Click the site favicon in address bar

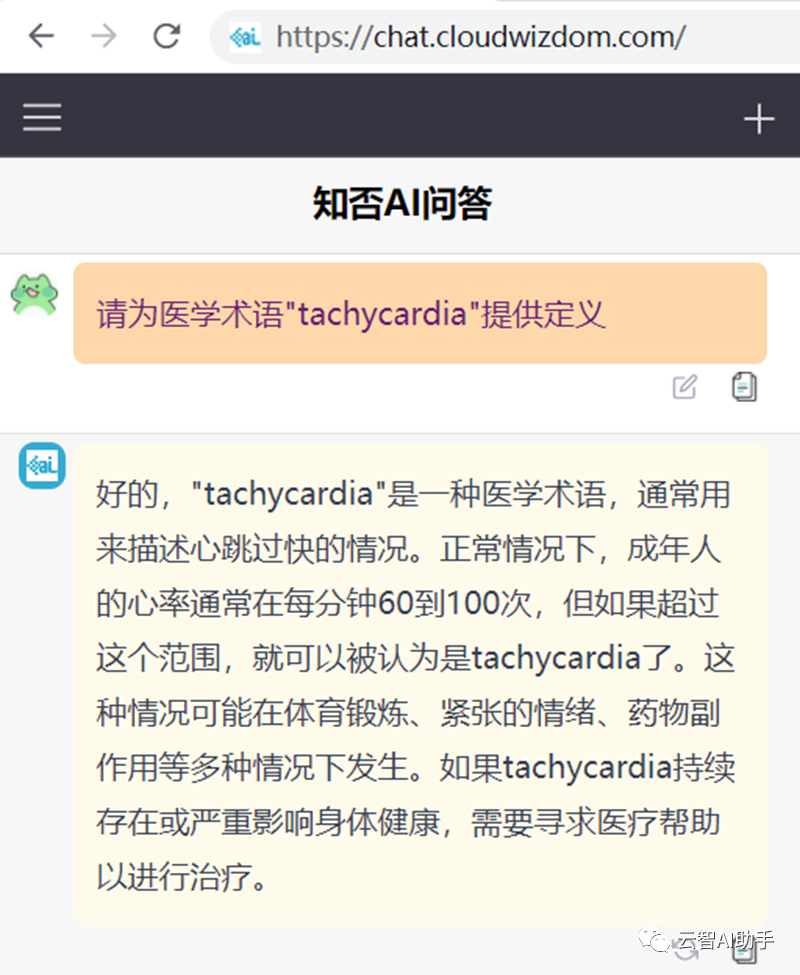click(245, 38)
